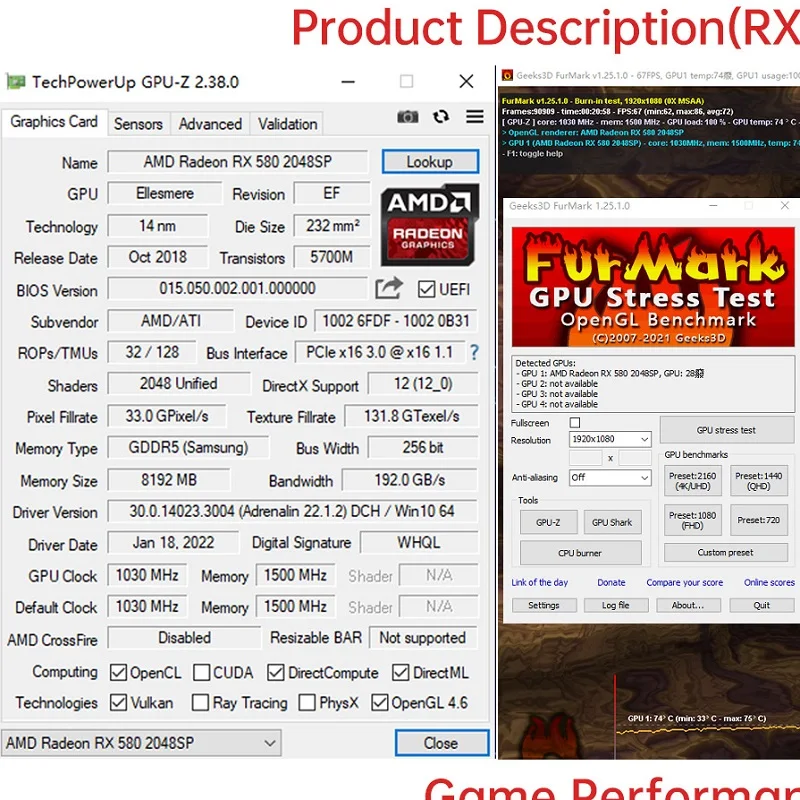Switch to the Graphics Card tab
Viewport: 800px width, 800px height.
pos(54,122)
